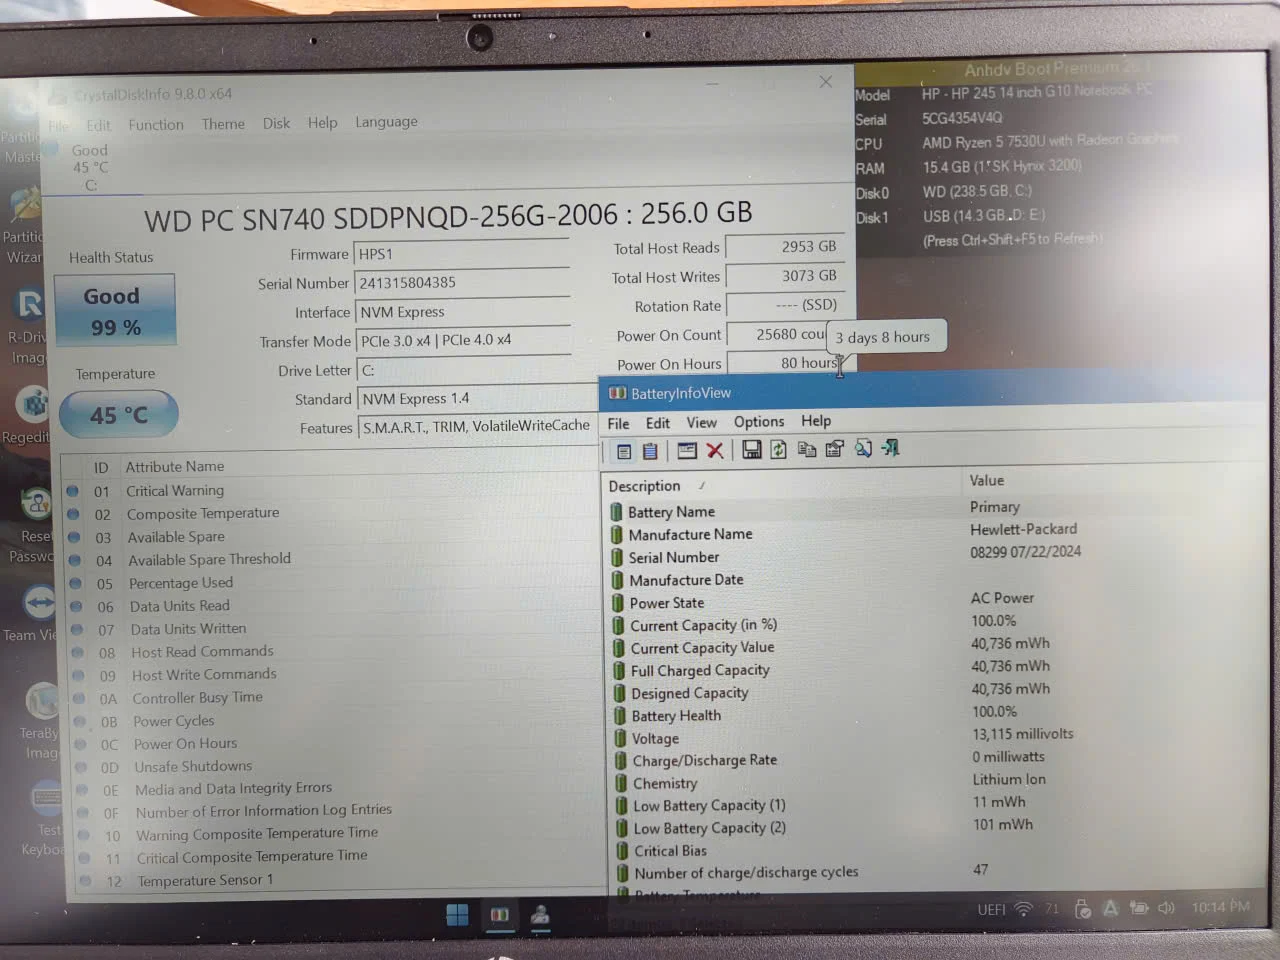Click the red X toolbar icon in BatteryInfoView
The image size is (1280, 960).
pyautogui.click(x=715, y=451)
